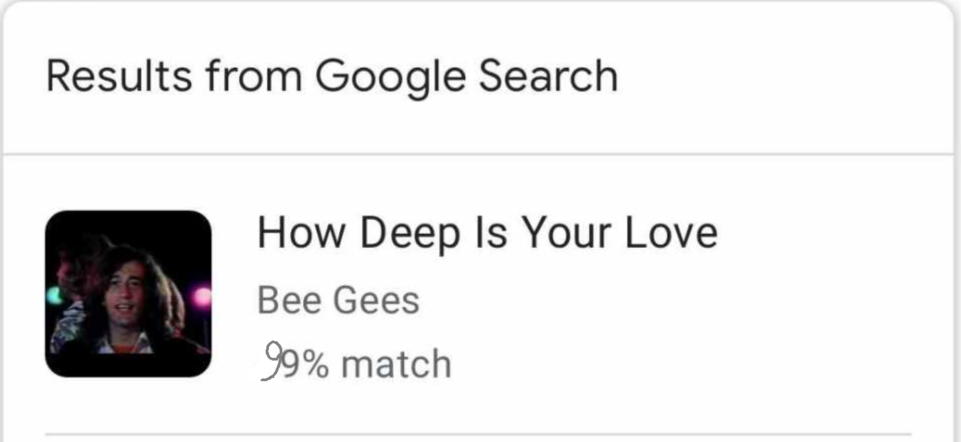
Task: Click the word Love in the song title
Action: tap(671, 233)
